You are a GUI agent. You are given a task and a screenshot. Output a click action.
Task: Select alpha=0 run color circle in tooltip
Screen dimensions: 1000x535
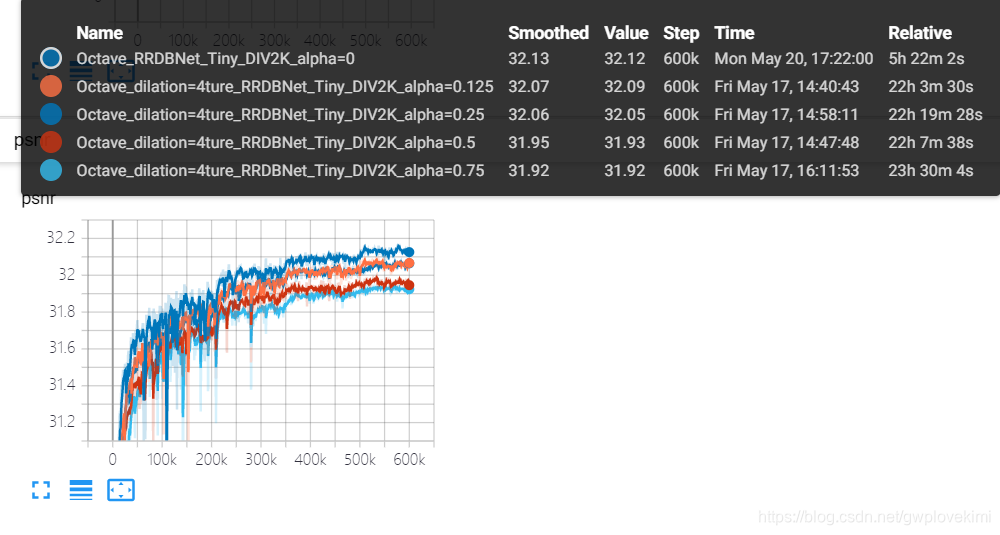click(x=51, y=58)
